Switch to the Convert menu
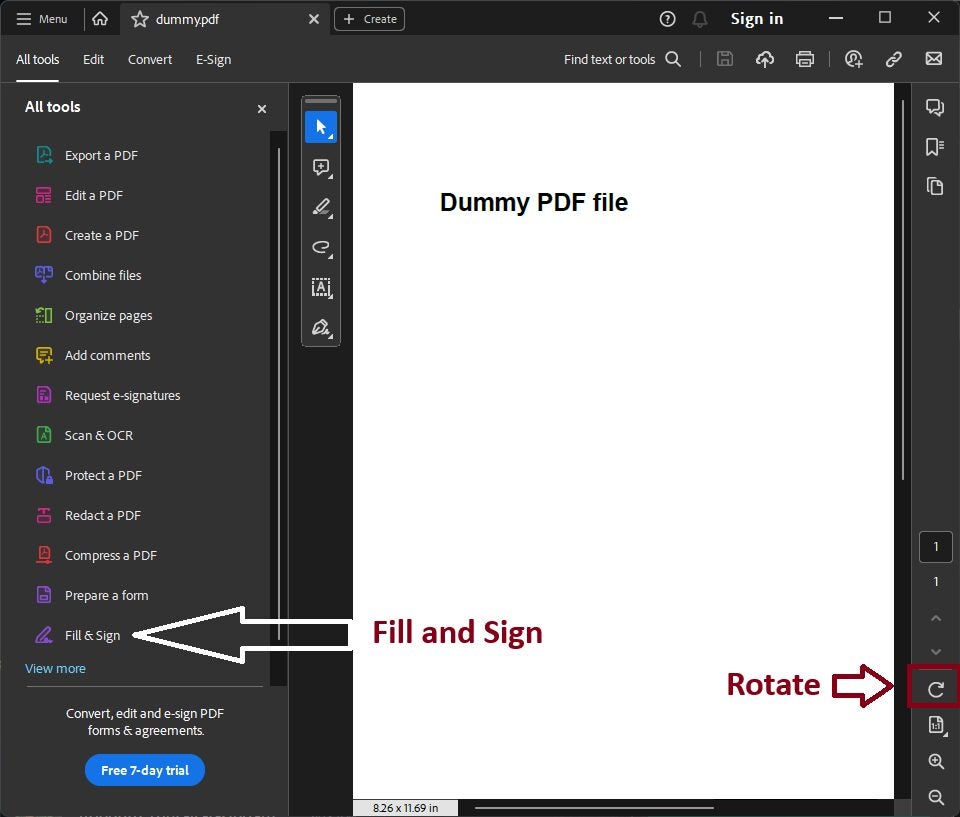This screenshot has height=817, width=960. pyautogui.click(x=150, y=59)
